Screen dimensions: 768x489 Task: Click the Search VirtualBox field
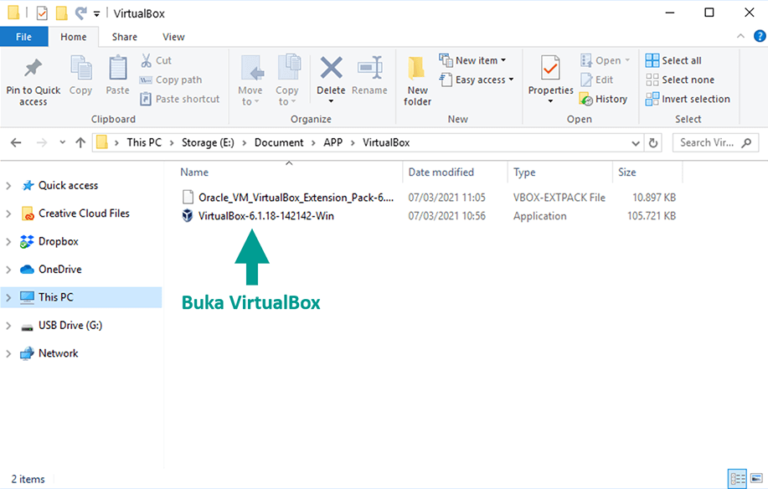click(x=715, y=143)
